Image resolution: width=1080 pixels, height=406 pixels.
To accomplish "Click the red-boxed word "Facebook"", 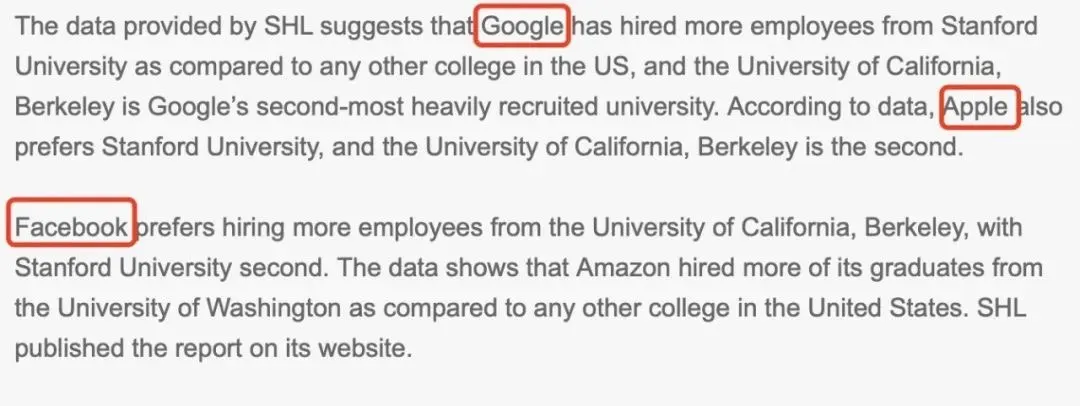I will pyautogui.click(x=71, y=228).
